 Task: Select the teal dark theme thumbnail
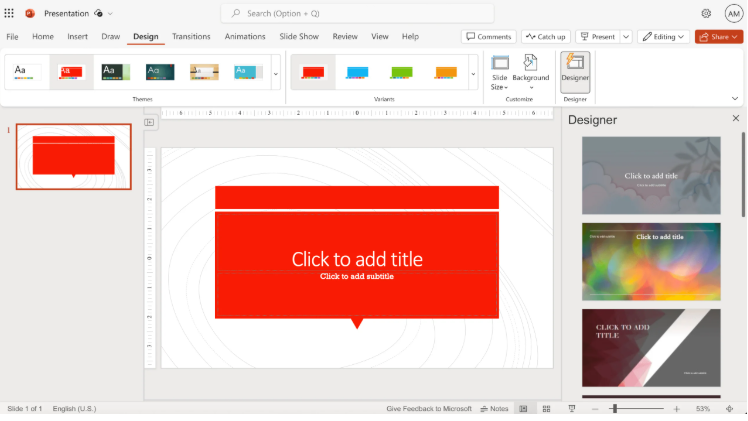(x=160, y=72)
